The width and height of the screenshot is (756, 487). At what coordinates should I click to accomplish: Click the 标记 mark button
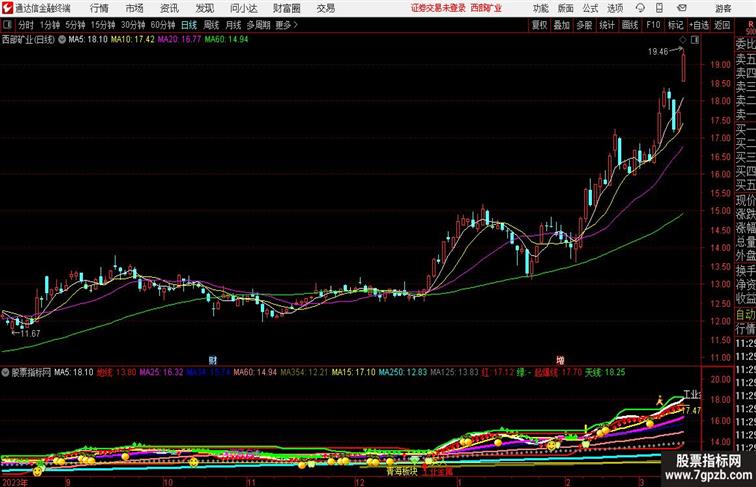pyautogui.click(x=675, y=25)
